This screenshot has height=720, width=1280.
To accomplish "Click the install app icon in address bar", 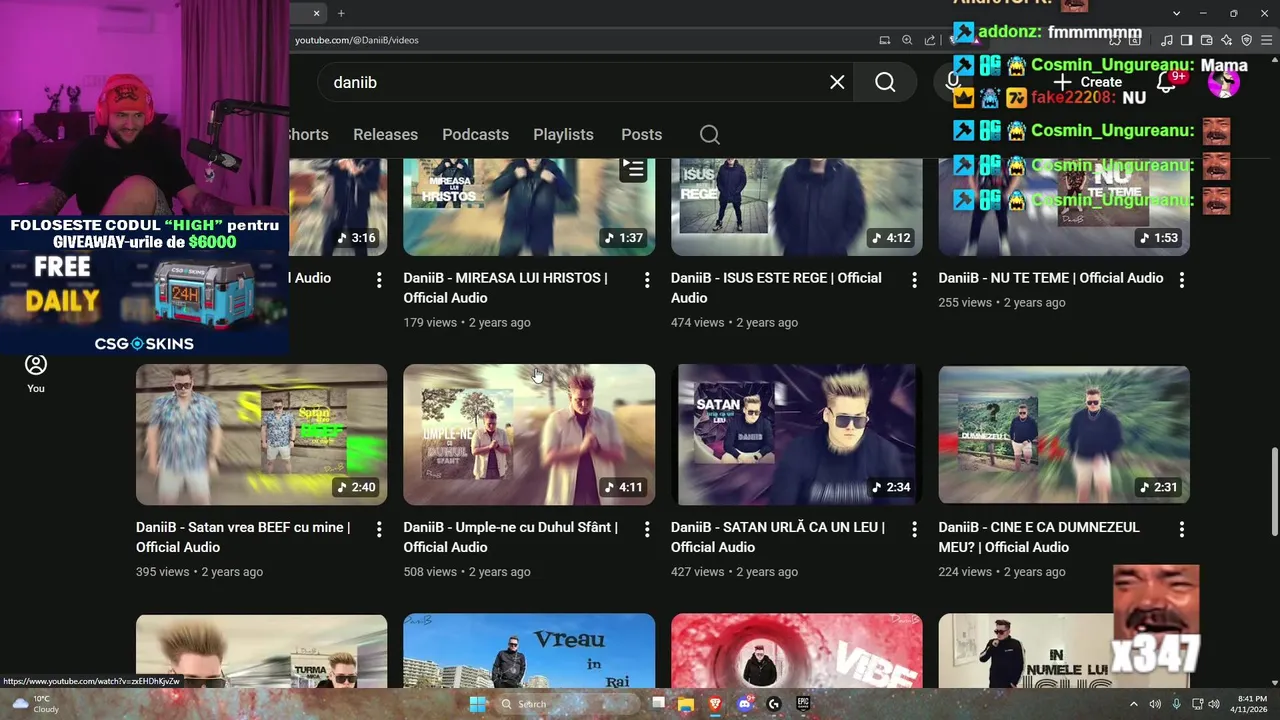I will point(885,40).
